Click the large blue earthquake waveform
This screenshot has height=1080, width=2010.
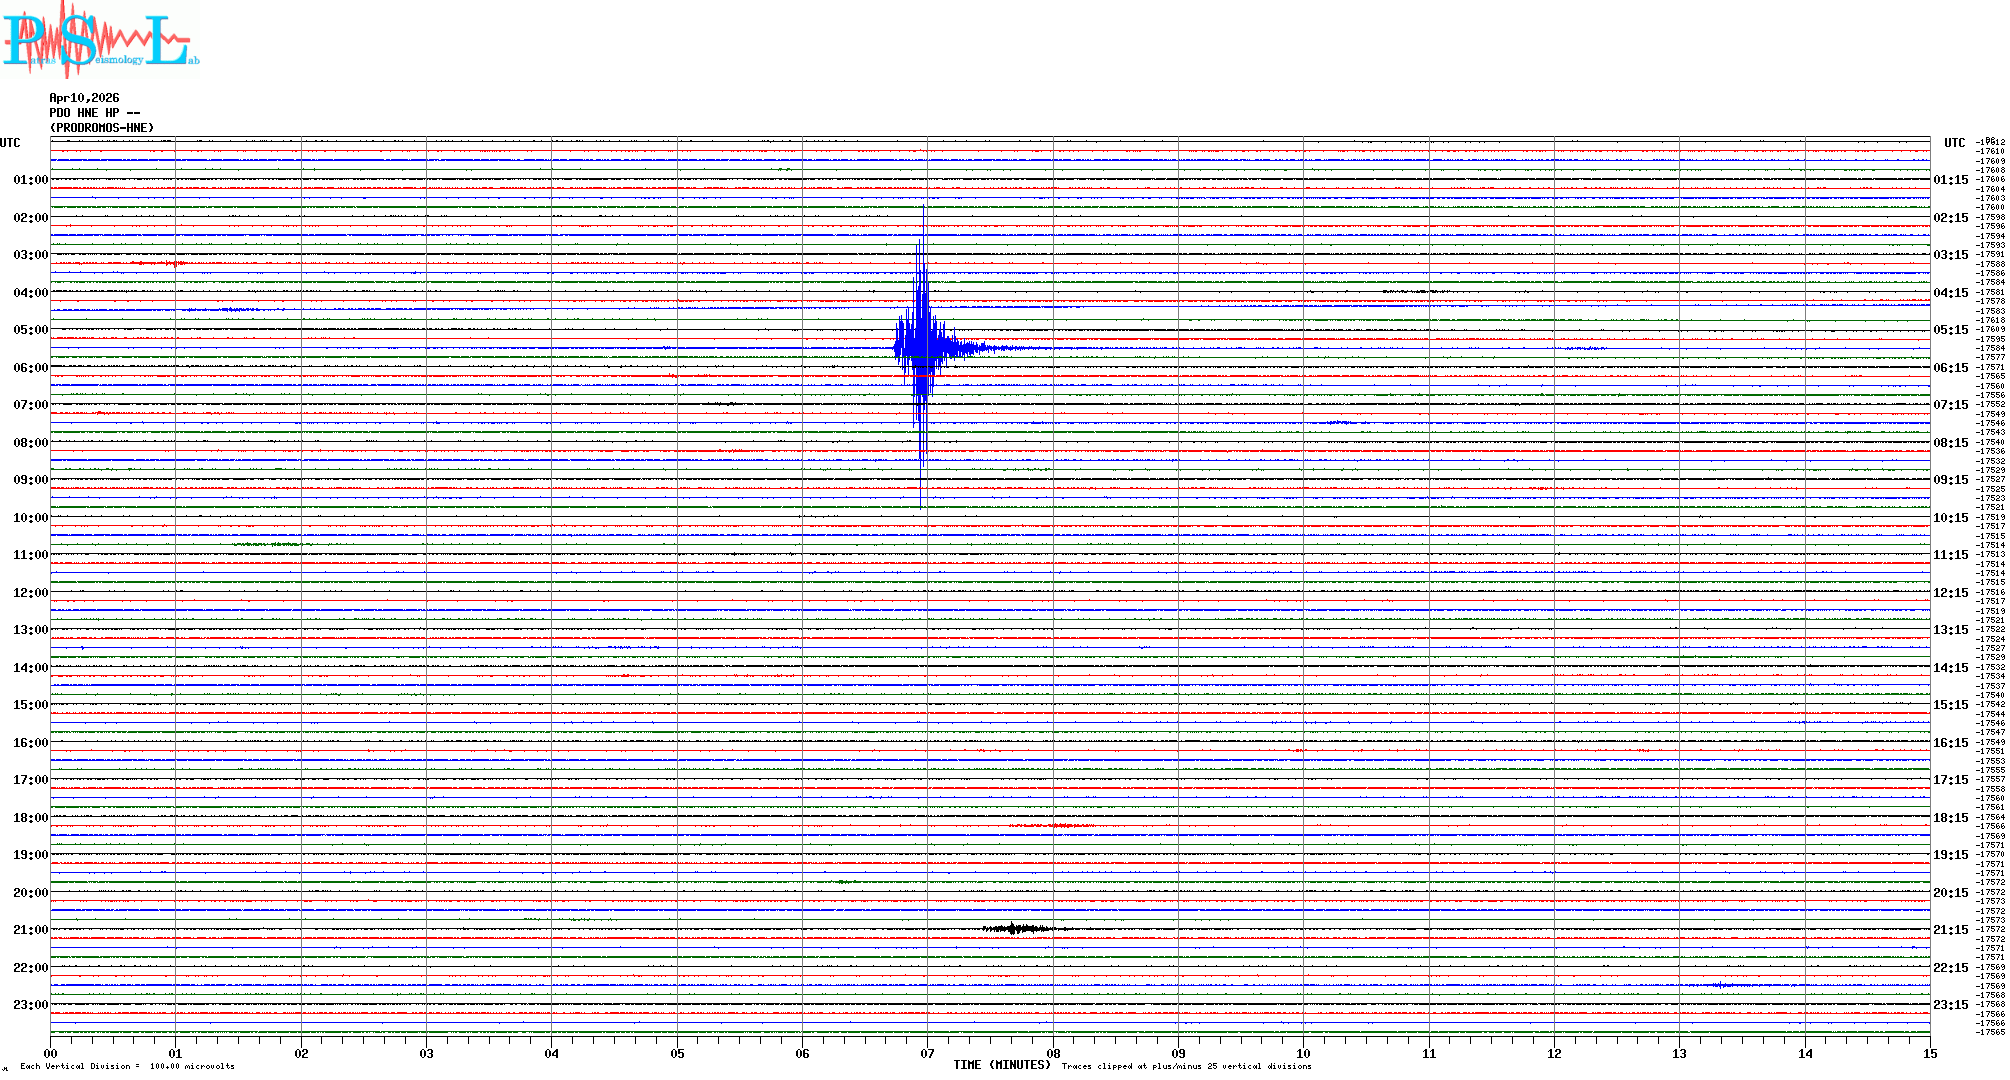[922, 348]
